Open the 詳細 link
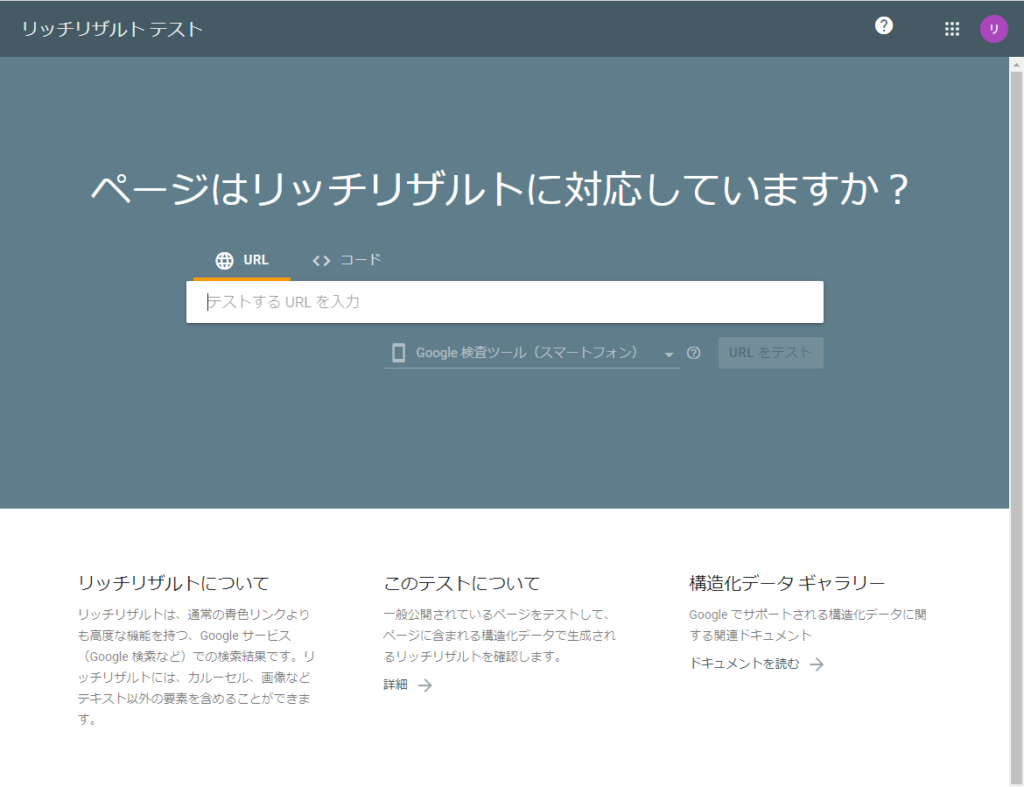 pos(395,684)
